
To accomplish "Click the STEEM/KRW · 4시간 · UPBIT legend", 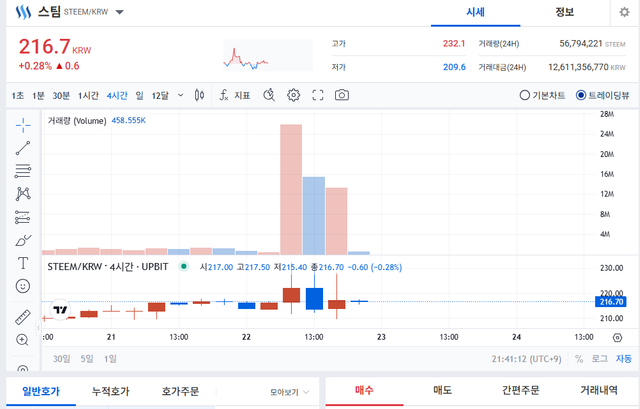I will pyautogui.click(x=108, y=267).
